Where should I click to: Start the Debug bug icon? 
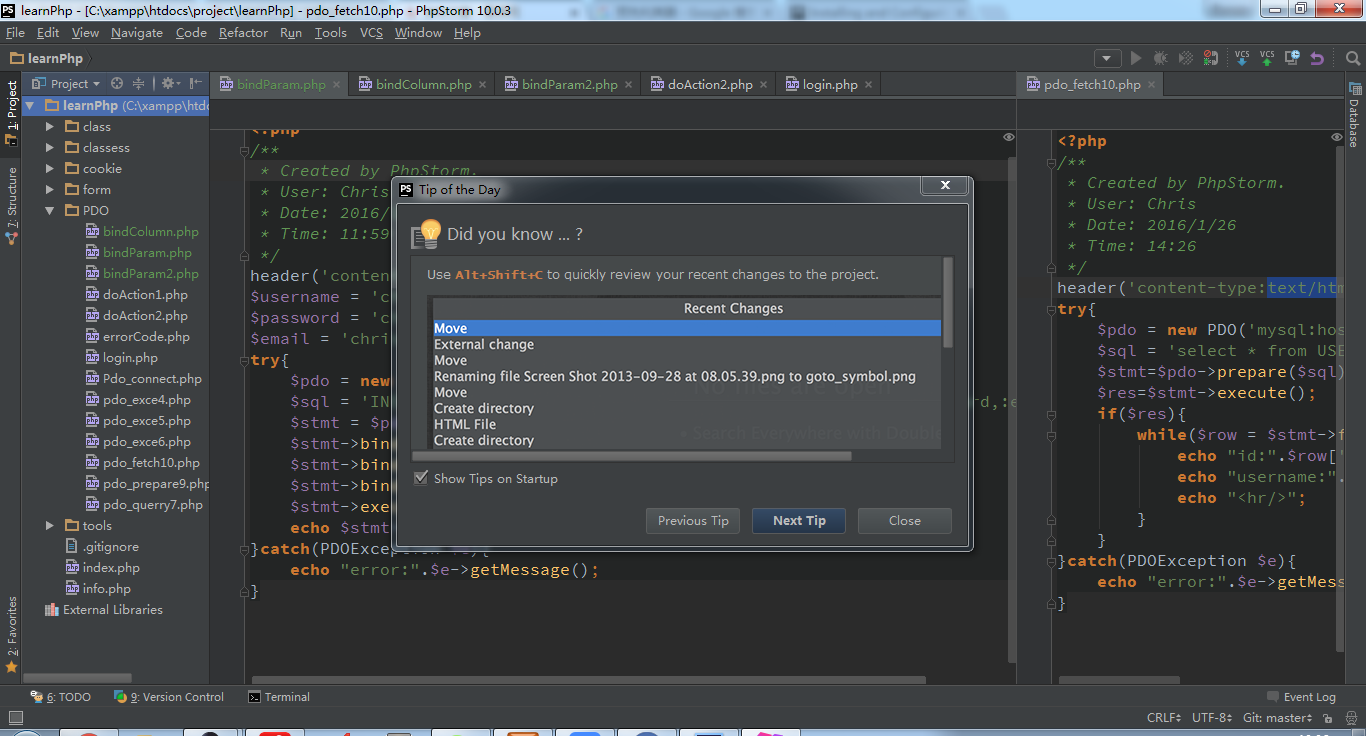click(x=1160, y=59)
